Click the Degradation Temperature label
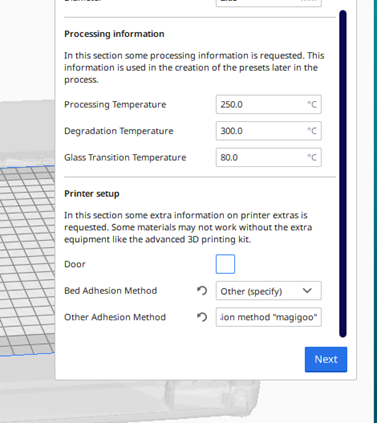Viewport: 377px width, 423px height. [119, 131]
